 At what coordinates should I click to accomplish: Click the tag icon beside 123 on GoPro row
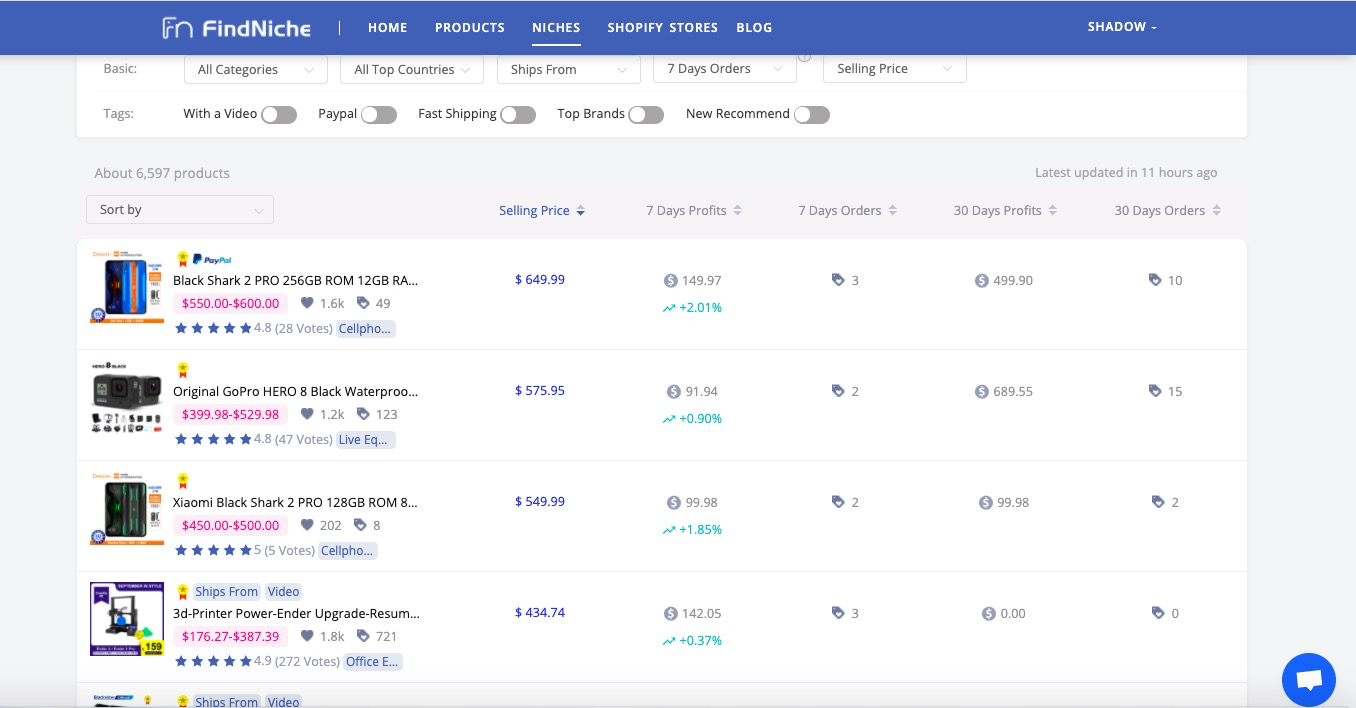click(363, 414)
